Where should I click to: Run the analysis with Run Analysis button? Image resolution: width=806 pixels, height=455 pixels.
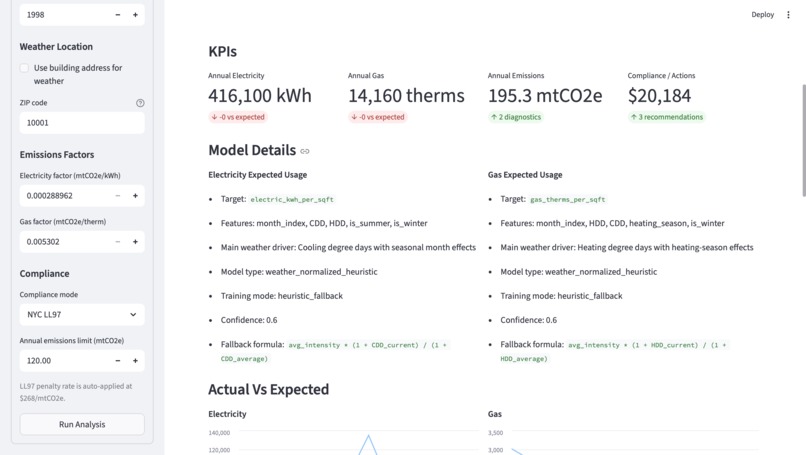(82, 425)
